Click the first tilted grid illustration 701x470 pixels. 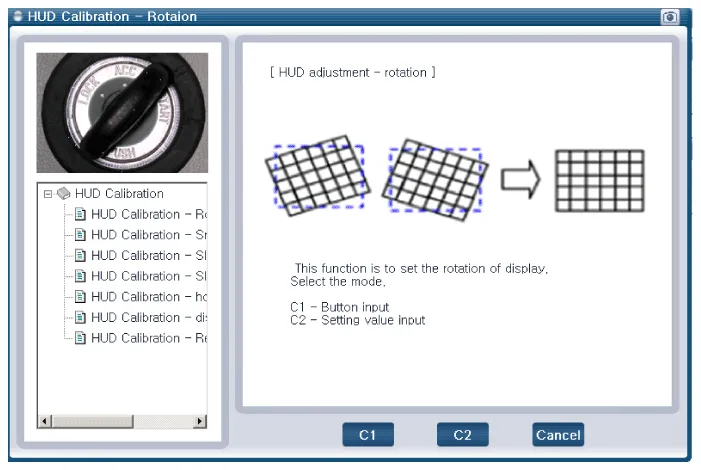click(315, 175)
